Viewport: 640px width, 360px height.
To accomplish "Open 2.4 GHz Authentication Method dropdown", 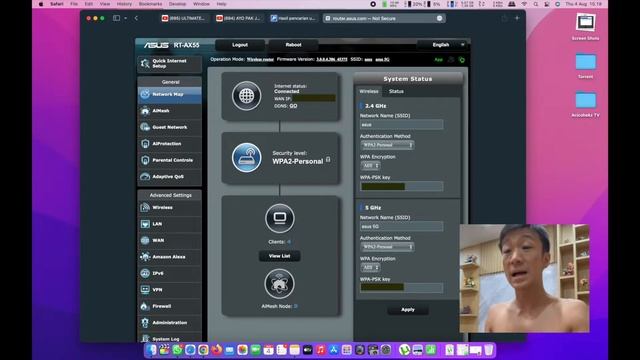I will [x=387, y=145].
